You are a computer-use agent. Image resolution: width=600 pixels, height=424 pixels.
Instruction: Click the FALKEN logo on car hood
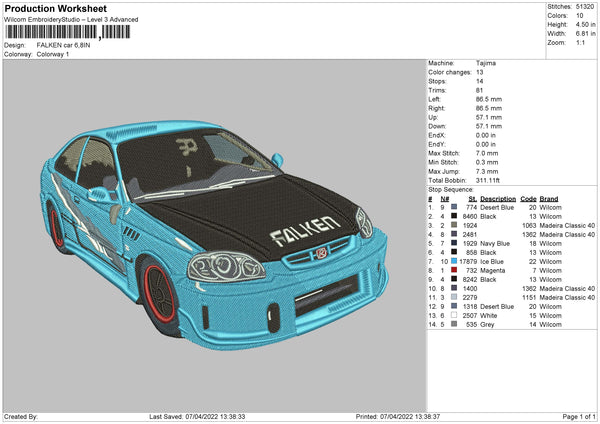tap(304, 230)
